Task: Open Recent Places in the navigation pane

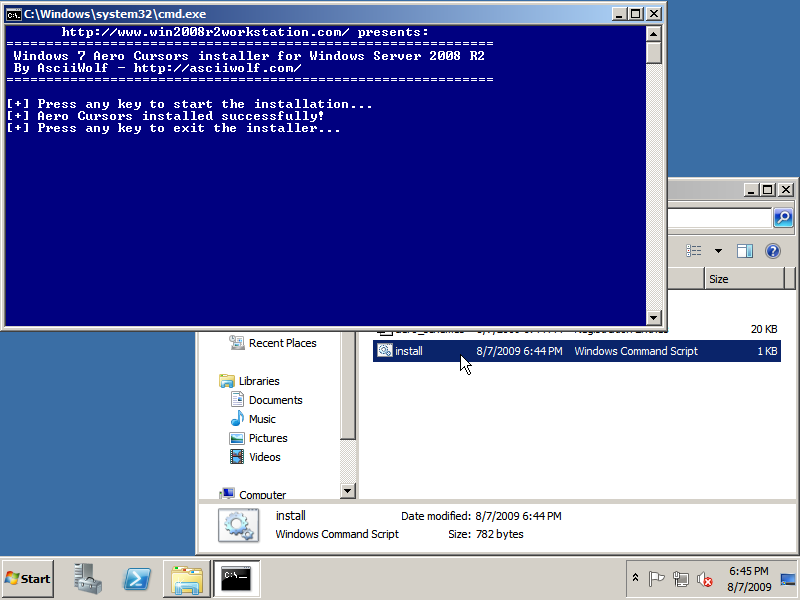Action: (282, 343)
